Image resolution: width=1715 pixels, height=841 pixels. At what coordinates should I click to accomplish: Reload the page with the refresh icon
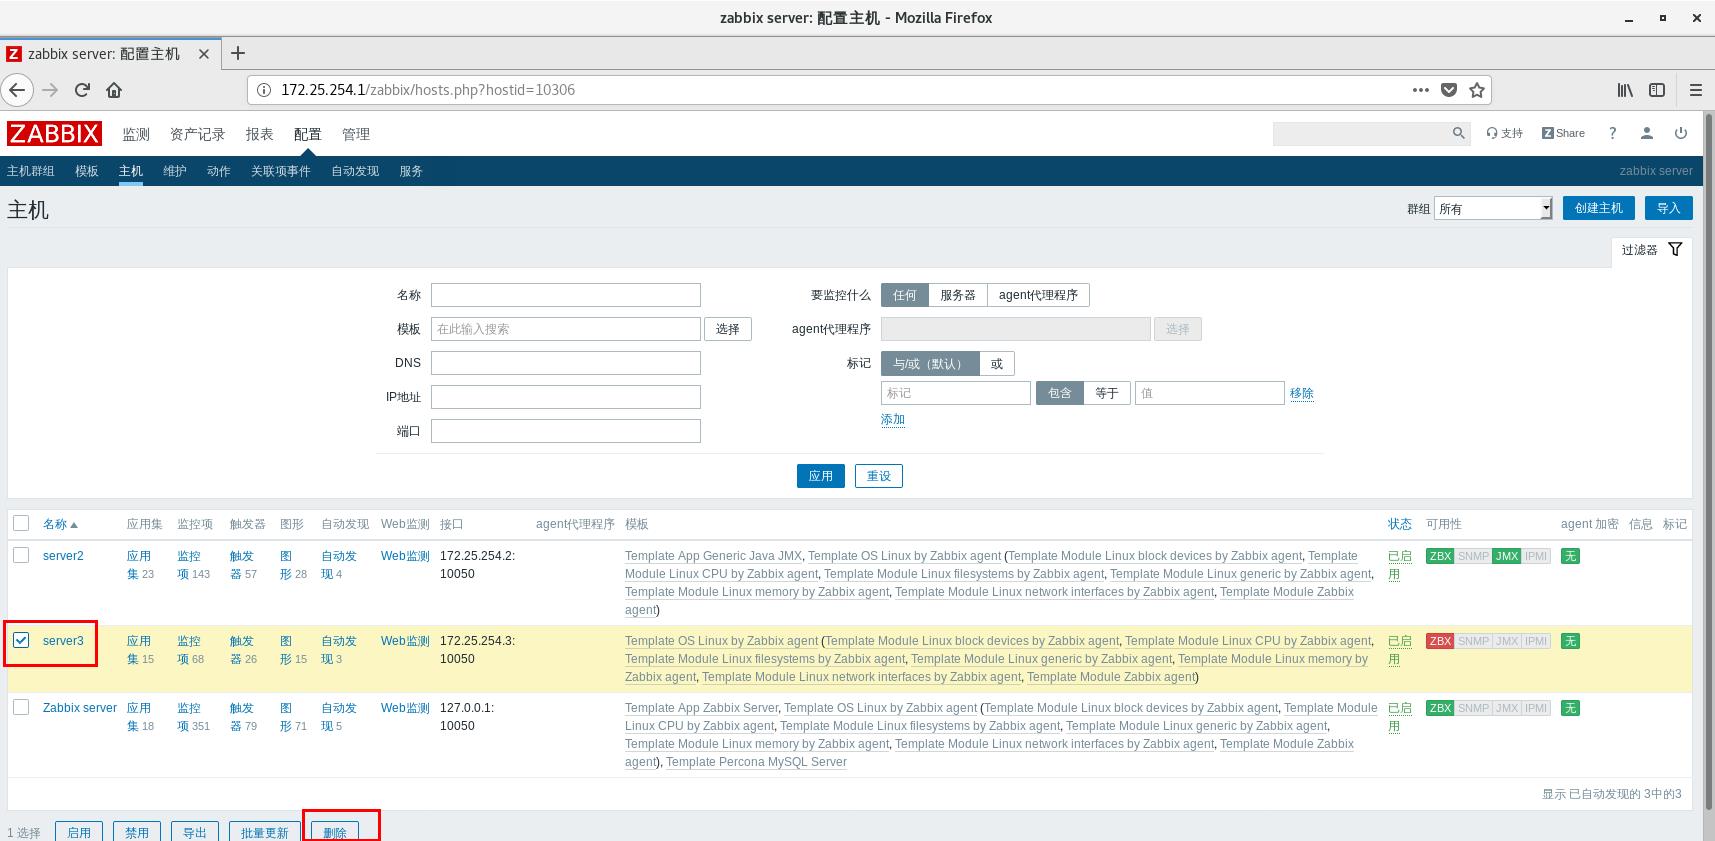82,90
